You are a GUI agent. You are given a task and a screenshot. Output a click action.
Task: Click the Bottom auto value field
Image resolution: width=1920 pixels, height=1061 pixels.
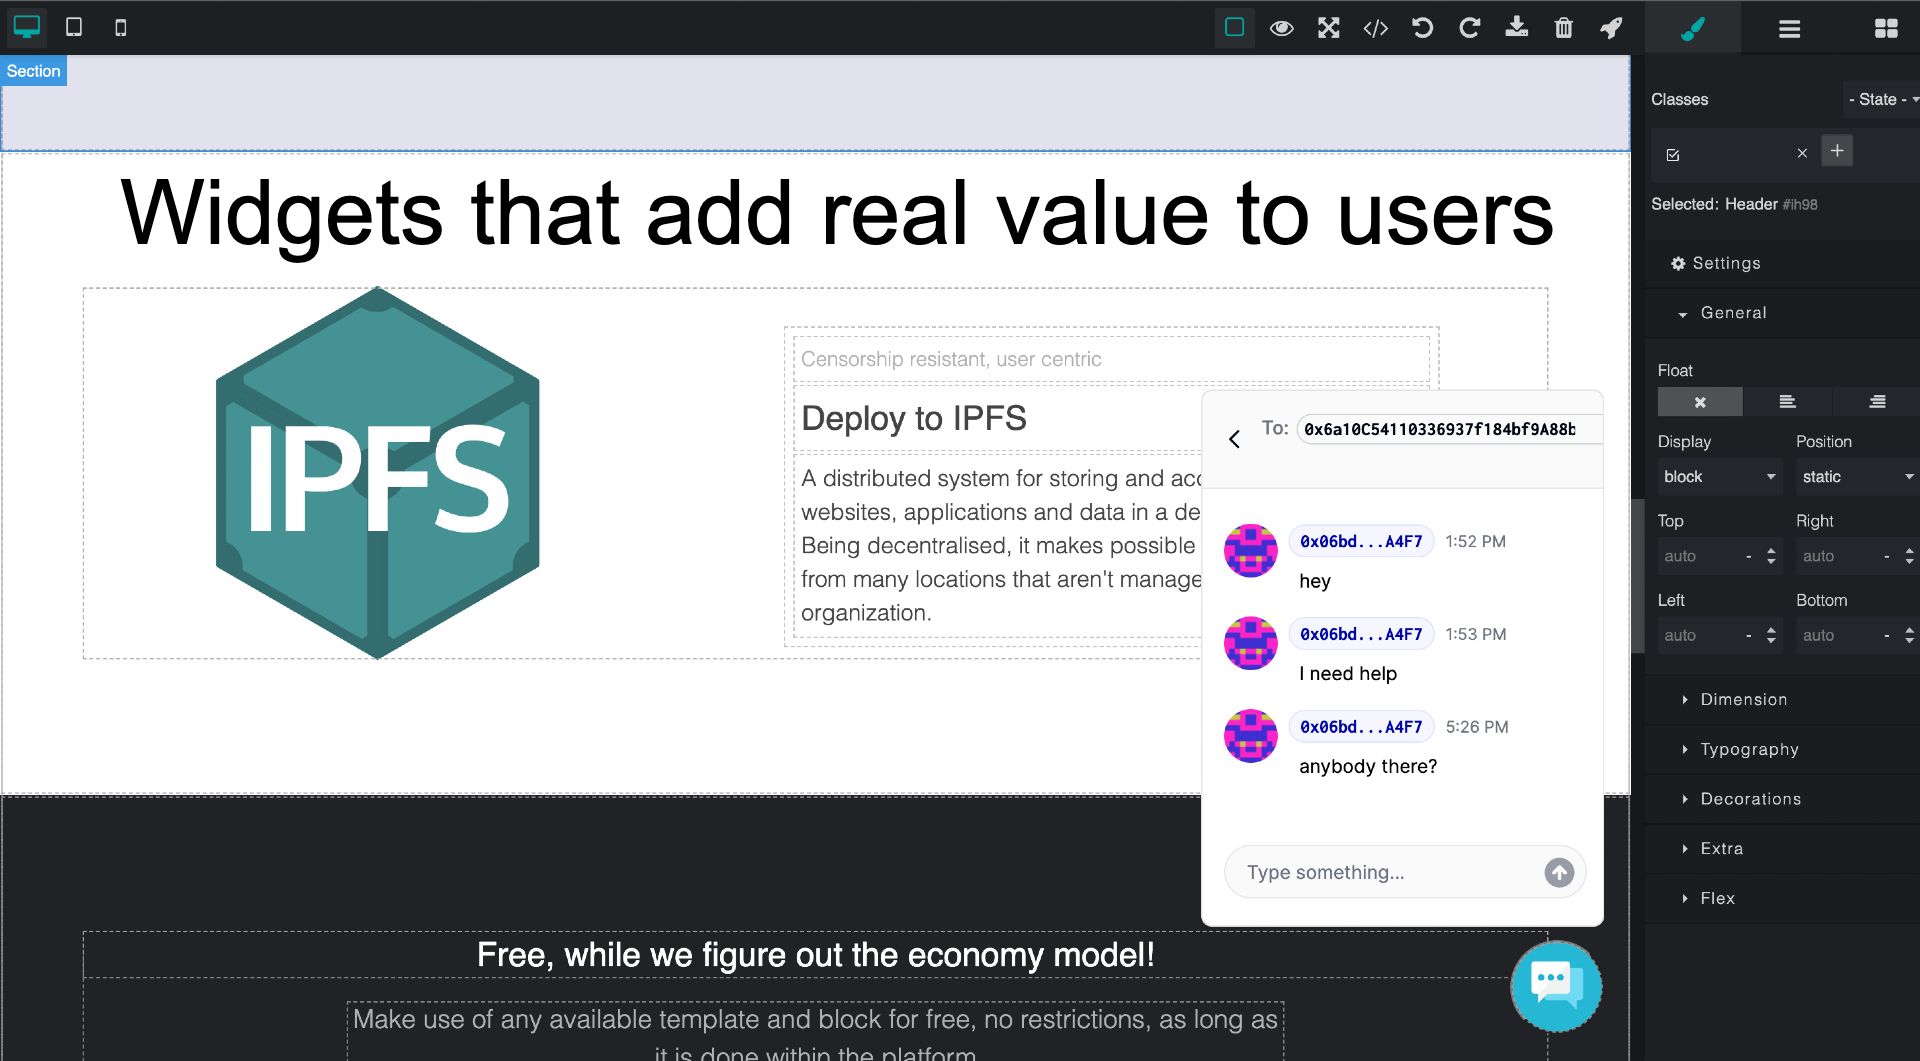[x=1837, y=635]
